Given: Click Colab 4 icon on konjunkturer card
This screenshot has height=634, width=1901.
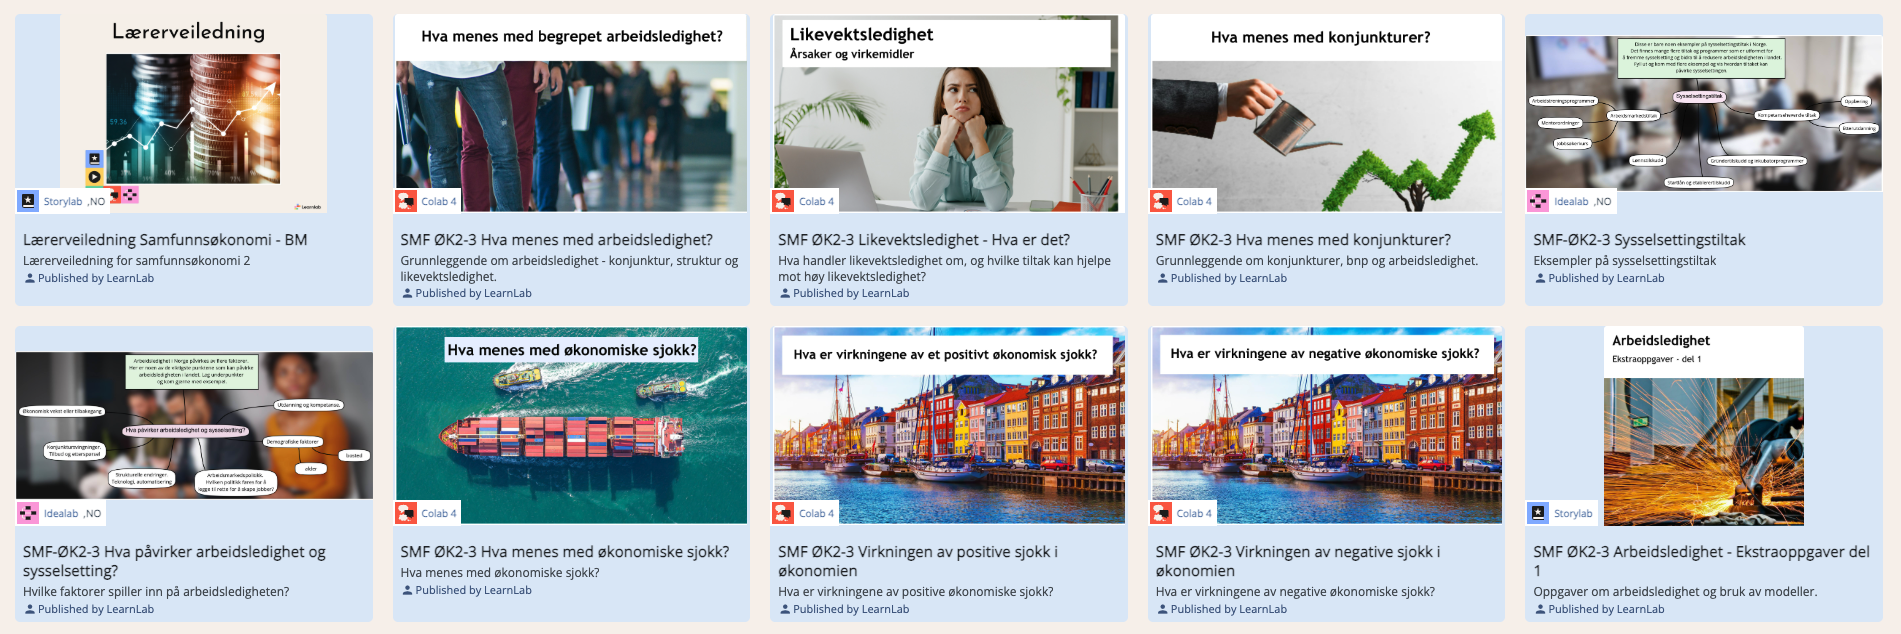Looking at the screenshot, I should pos(1161,201).
